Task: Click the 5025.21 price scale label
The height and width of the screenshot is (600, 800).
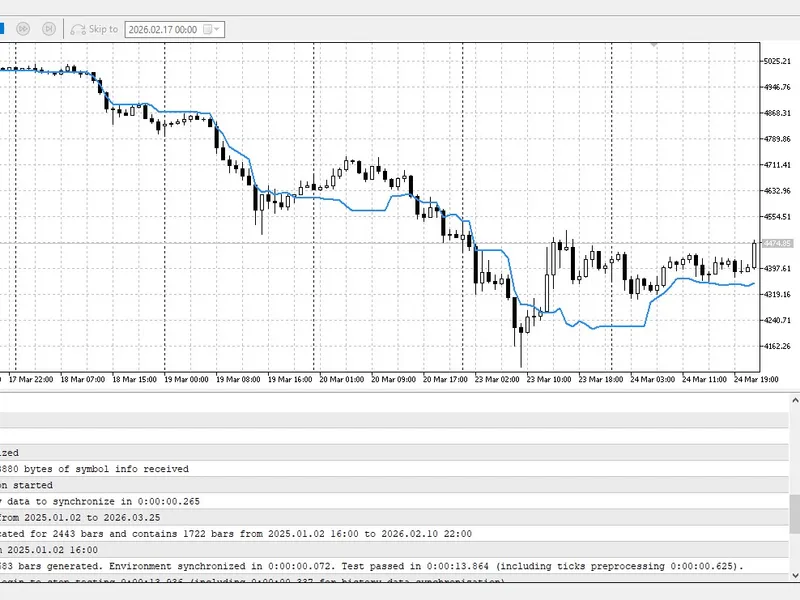Action: tap(777, 61)
